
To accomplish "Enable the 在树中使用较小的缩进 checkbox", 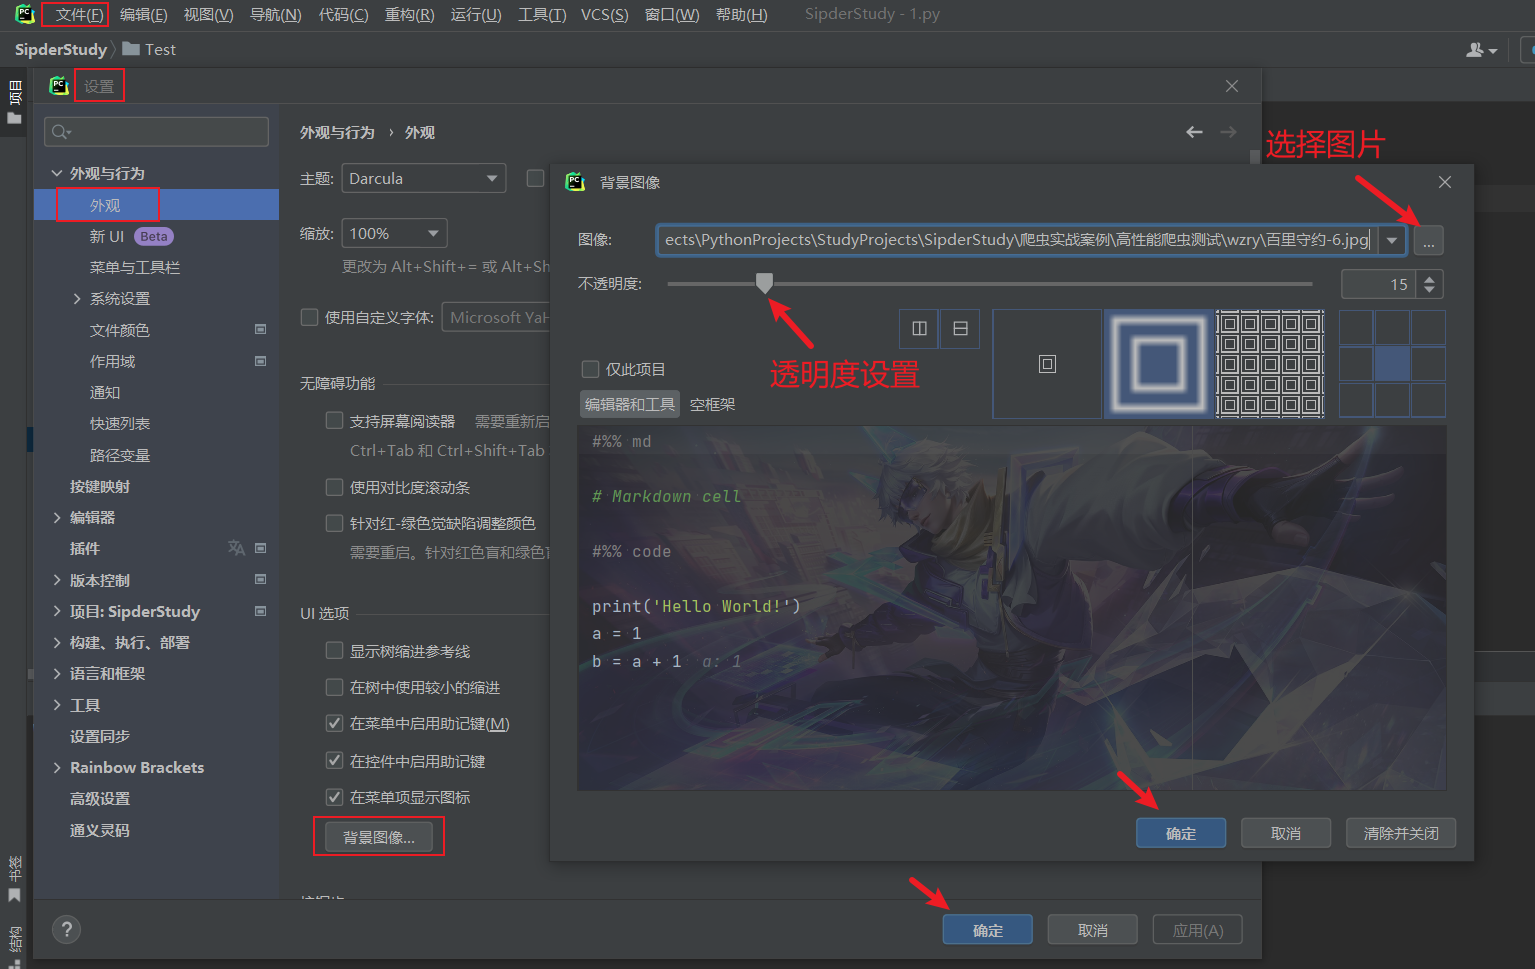I will 335,687.
